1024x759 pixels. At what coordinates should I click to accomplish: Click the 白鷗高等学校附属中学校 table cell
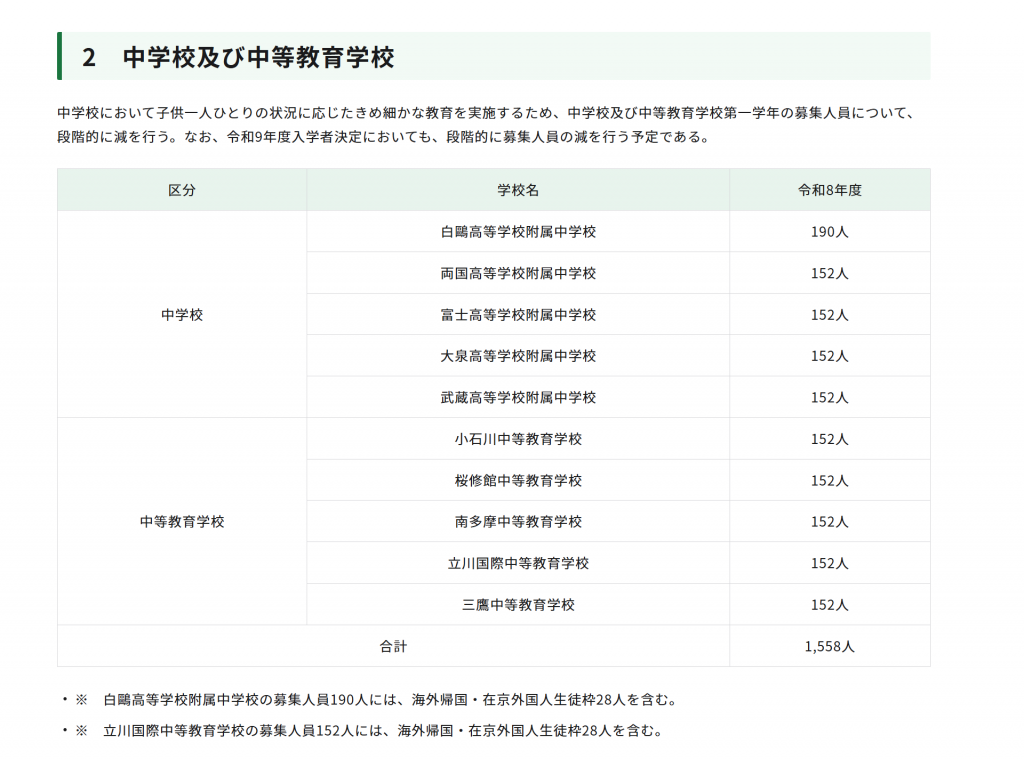click(520, 231)
